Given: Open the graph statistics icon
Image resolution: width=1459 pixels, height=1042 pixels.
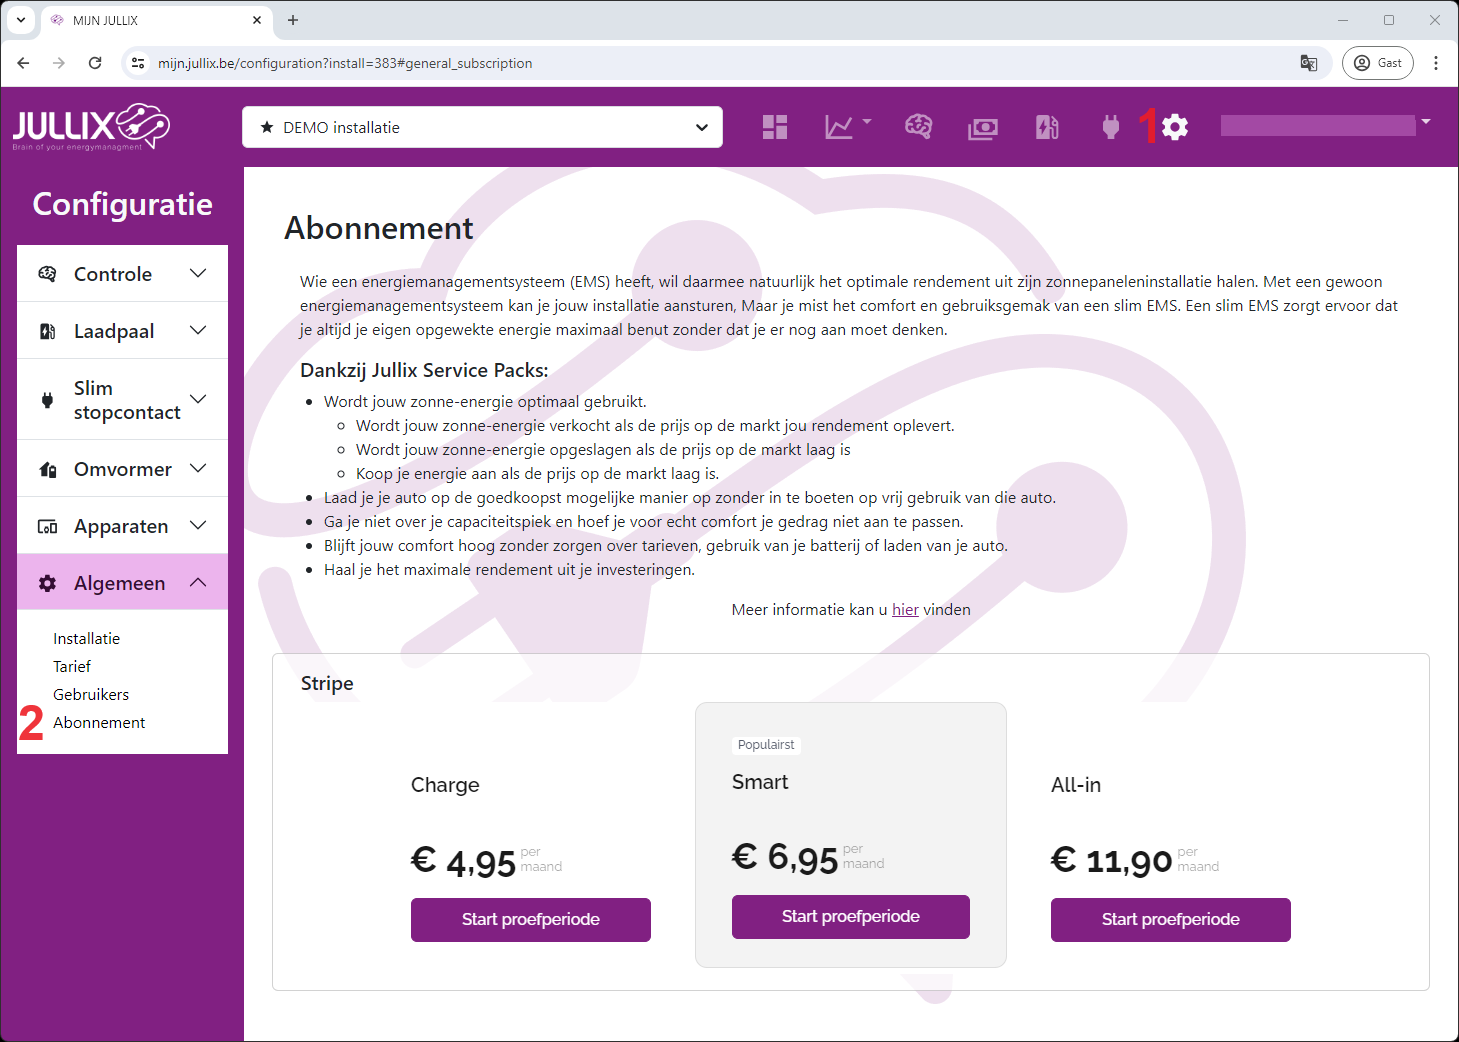Looking at the screenshot, I should (839, 127).
